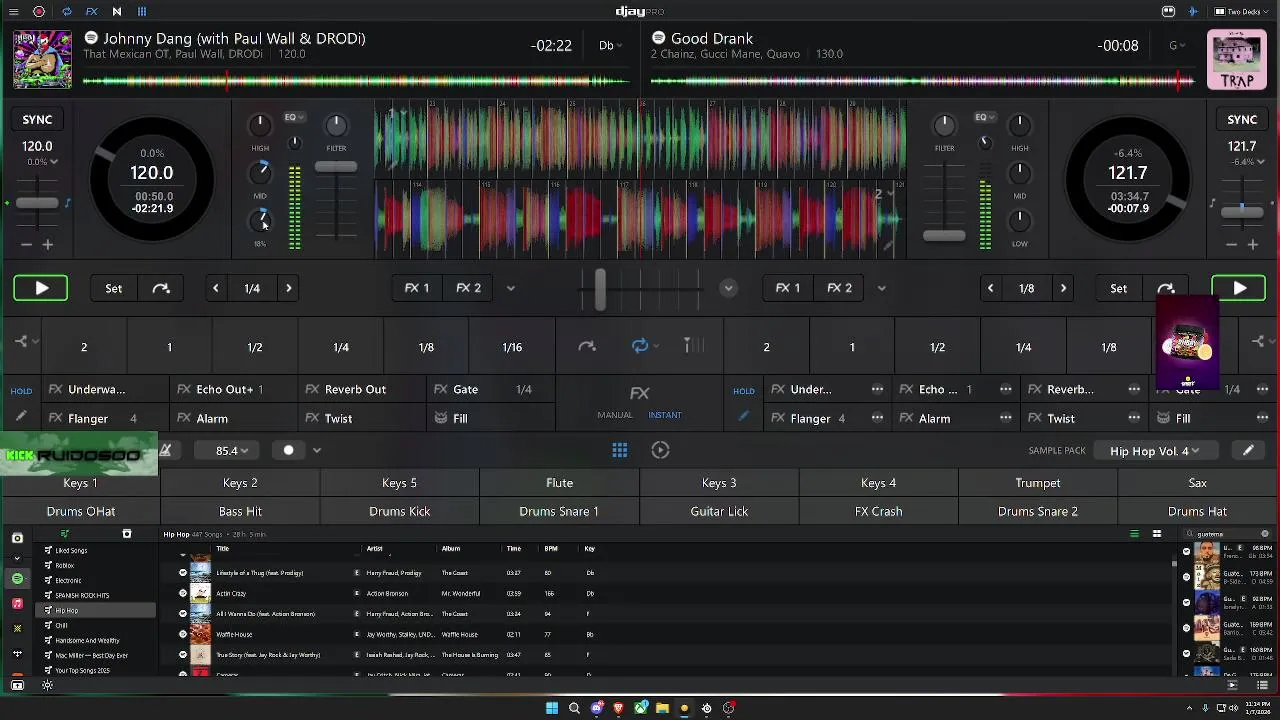This screenshot has height=720, width=1280.
Task: Open the left deck EQ mode dropdown
Action: tap(294, 117)
